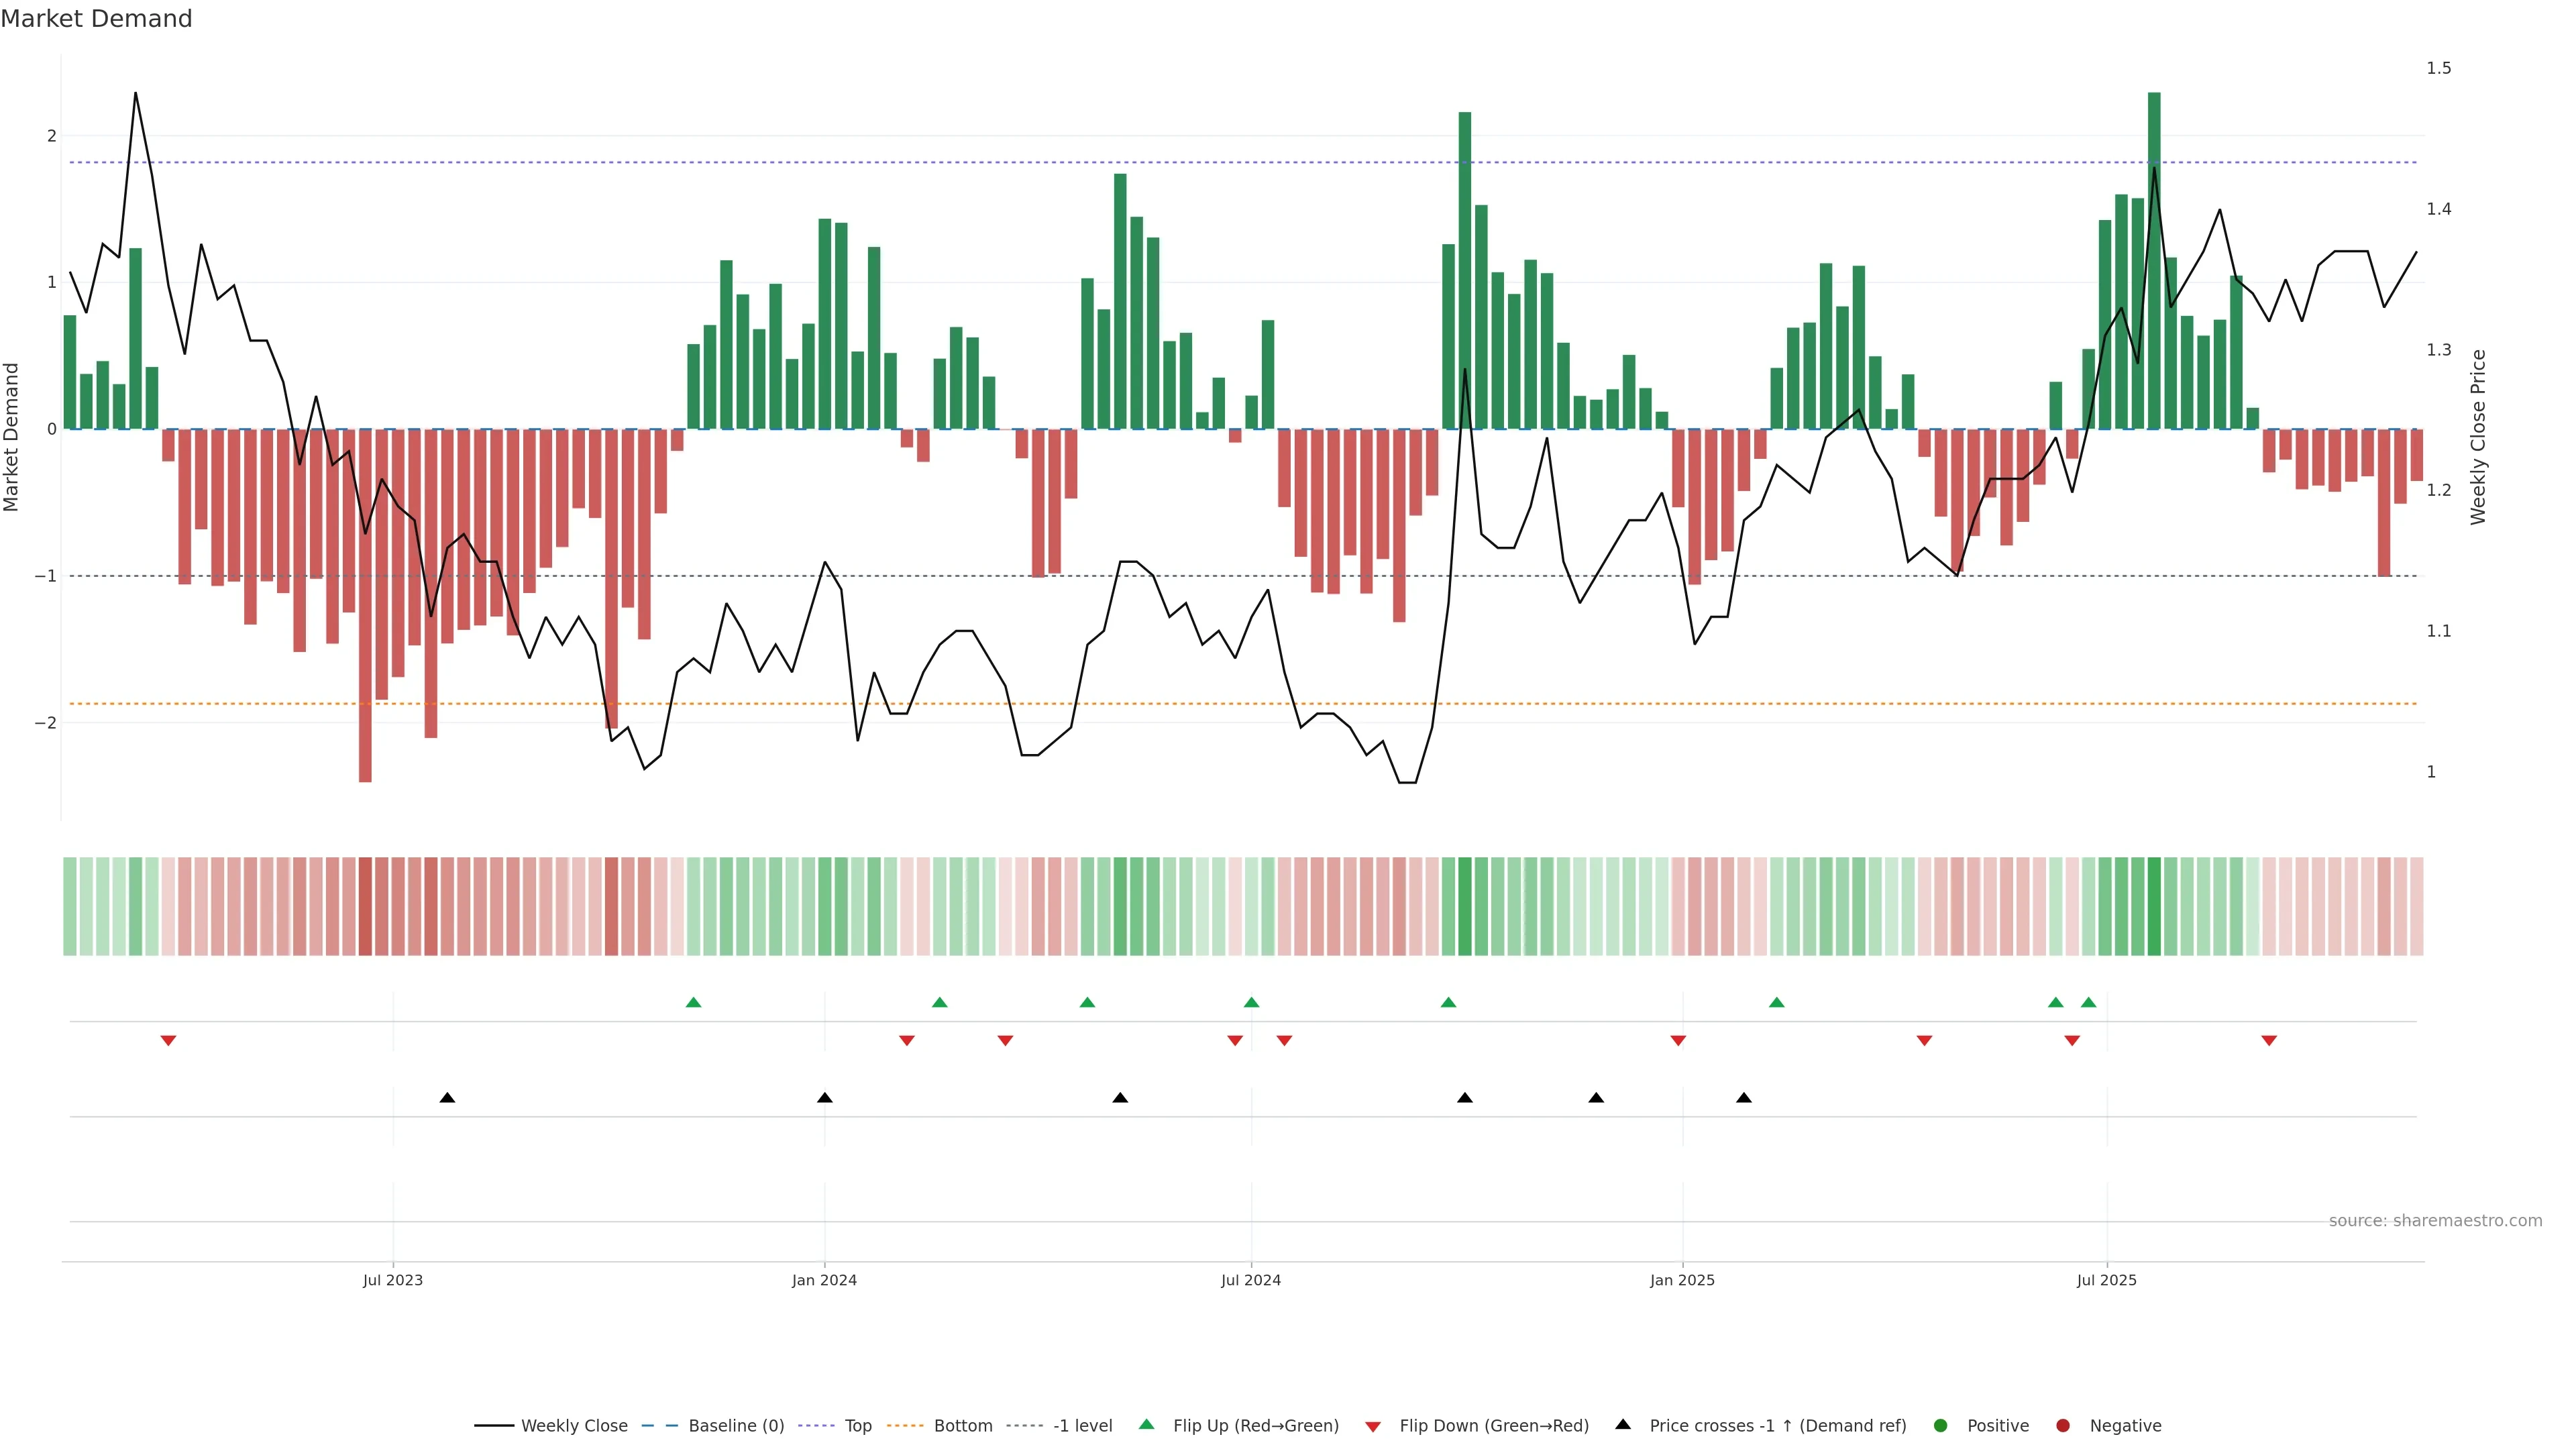Click green Flip Up triangle in legend
The image size is (2576, 1449).
tap(1147, 1425)
